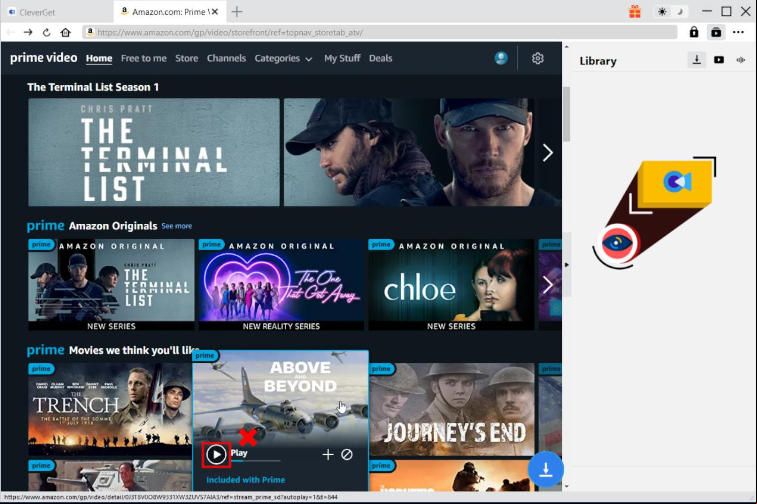
Task: Close the Amazon.com Prime Video tab
Action: (215, 12)
